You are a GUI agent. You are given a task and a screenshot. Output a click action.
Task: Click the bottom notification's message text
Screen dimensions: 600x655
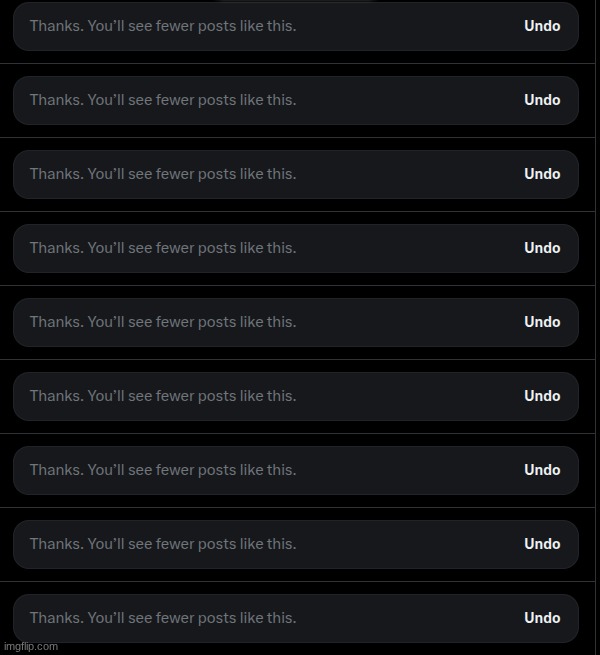click(x=163, y=618)
